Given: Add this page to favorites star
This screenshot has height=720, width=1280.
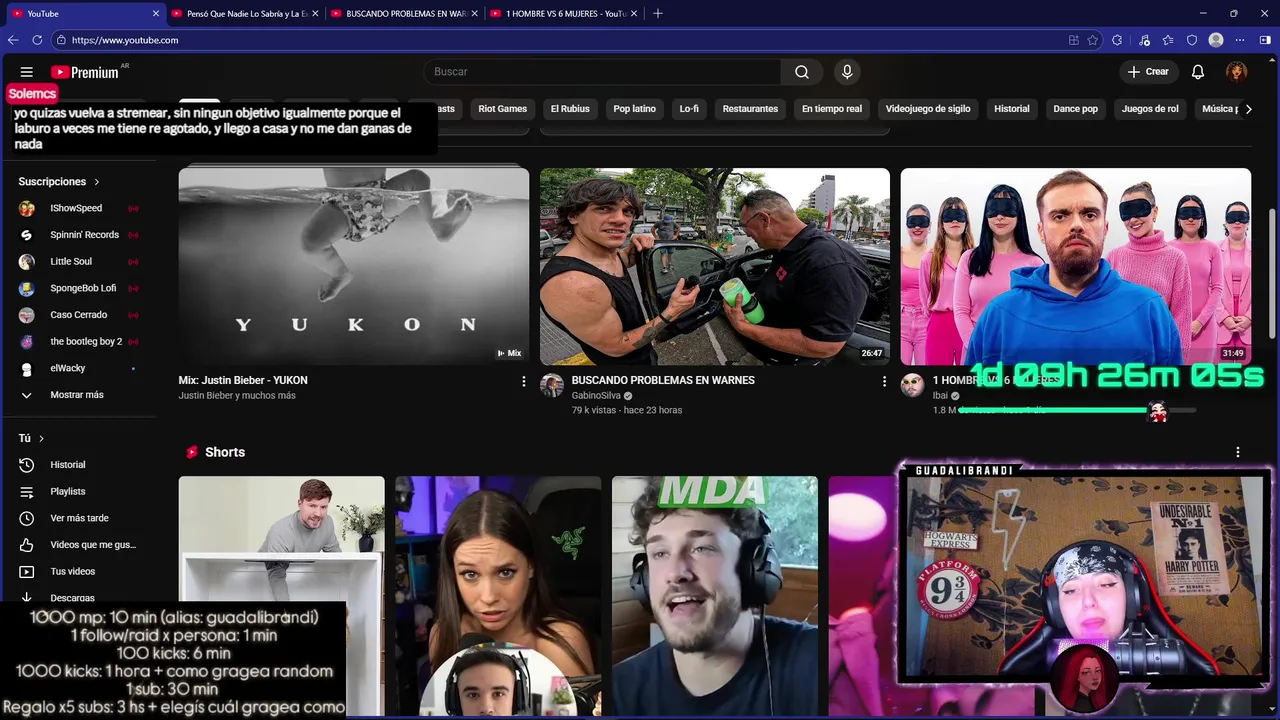Looking at the screenshot, I should click(x=1093, y=40).
